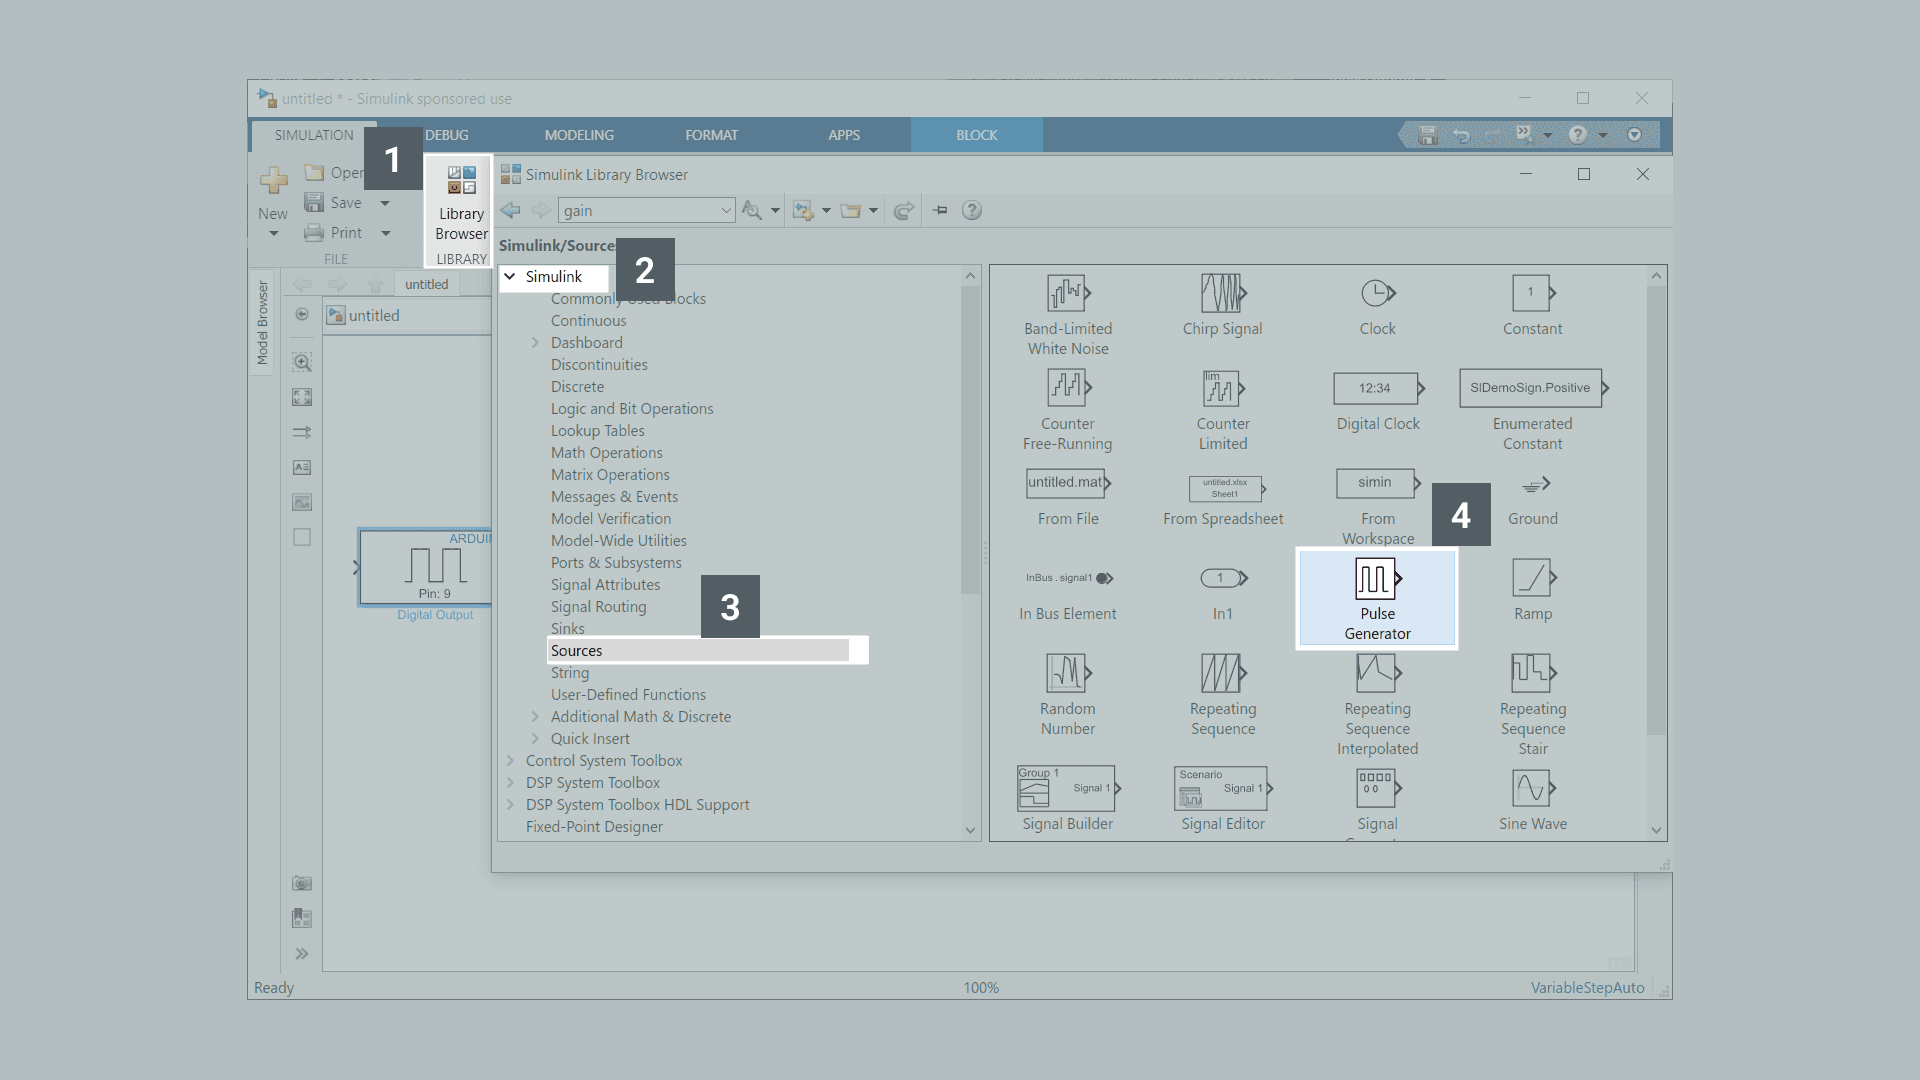Click the Model Browser side panel tab
The image size is (1920, 1080).
[x=262, y=322]
